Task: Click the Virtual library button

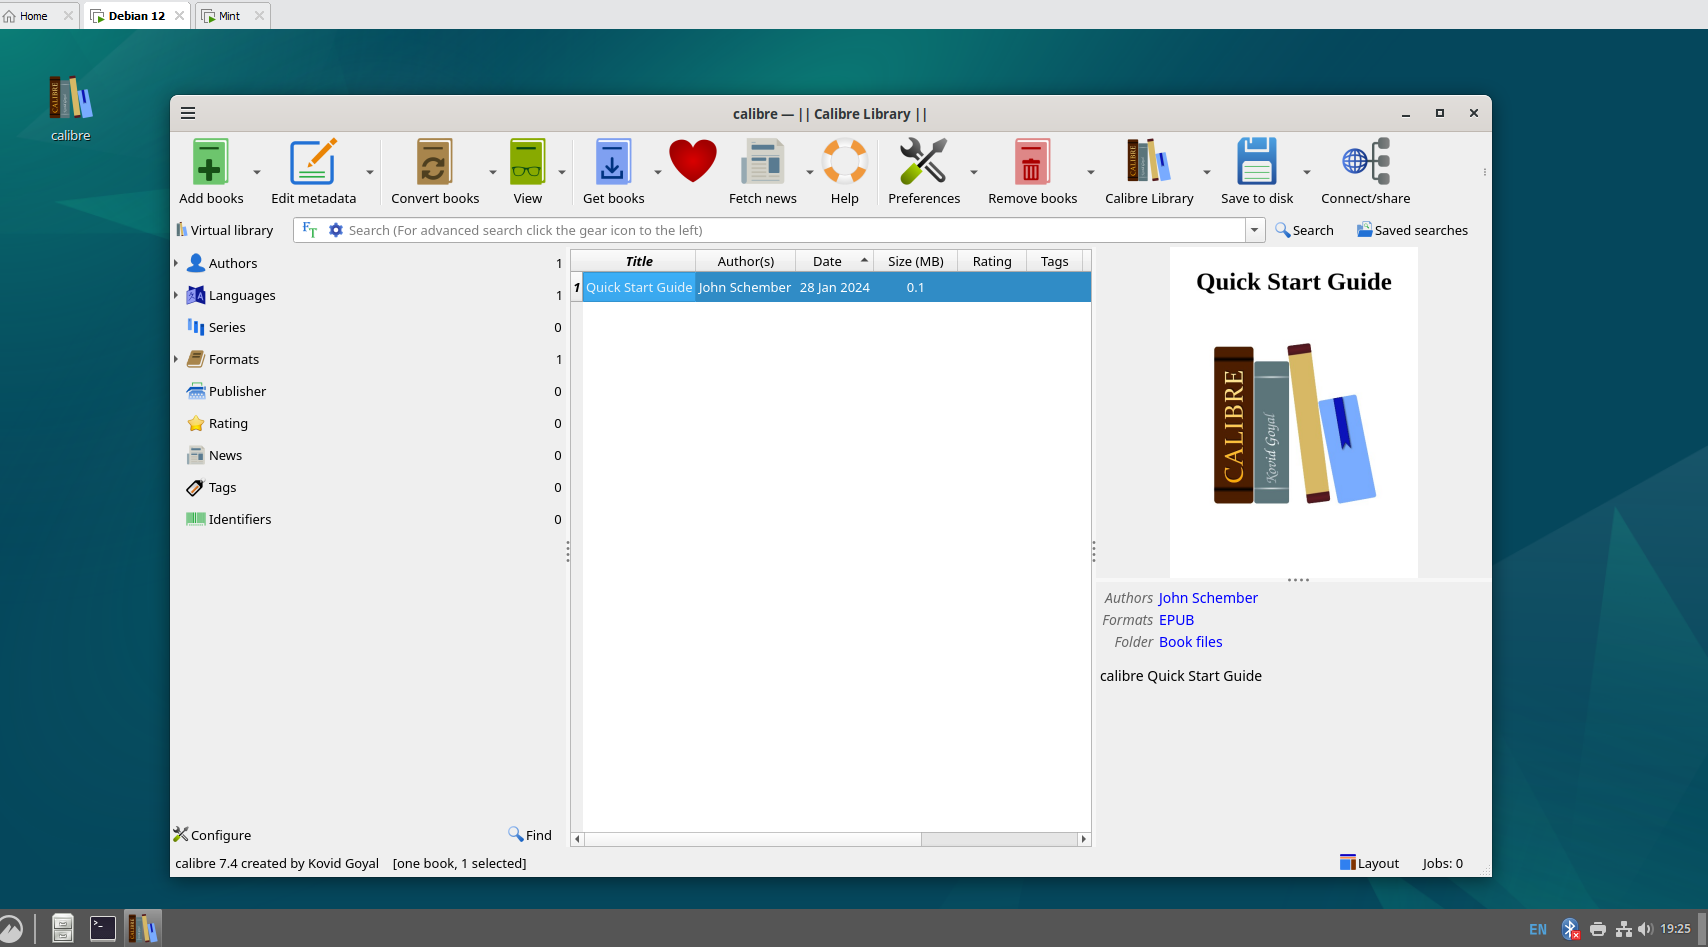Action: coord(224,230)
